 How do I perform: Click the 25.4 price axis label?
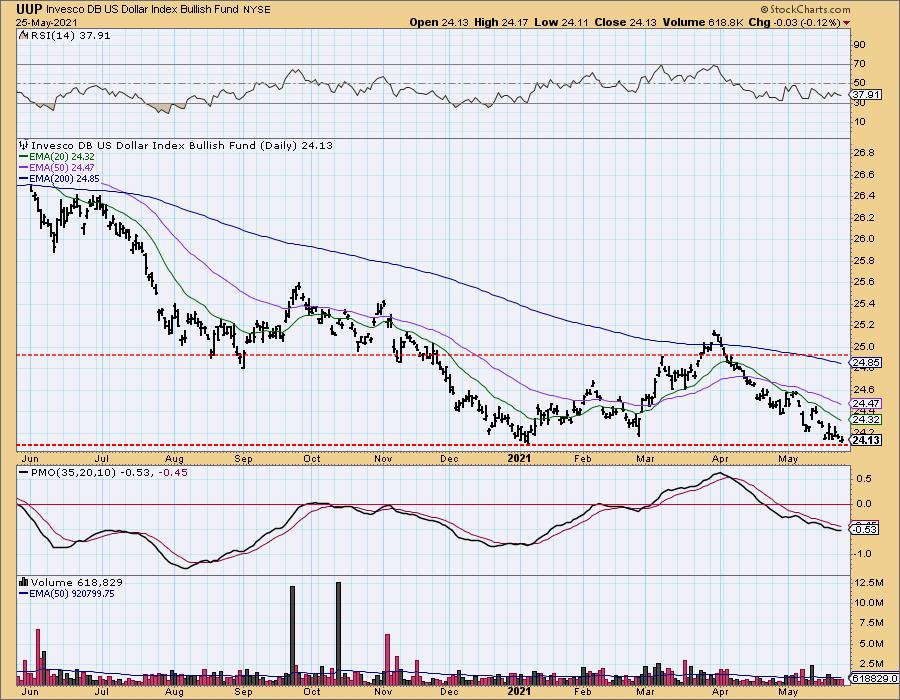(x=863, y=304)
